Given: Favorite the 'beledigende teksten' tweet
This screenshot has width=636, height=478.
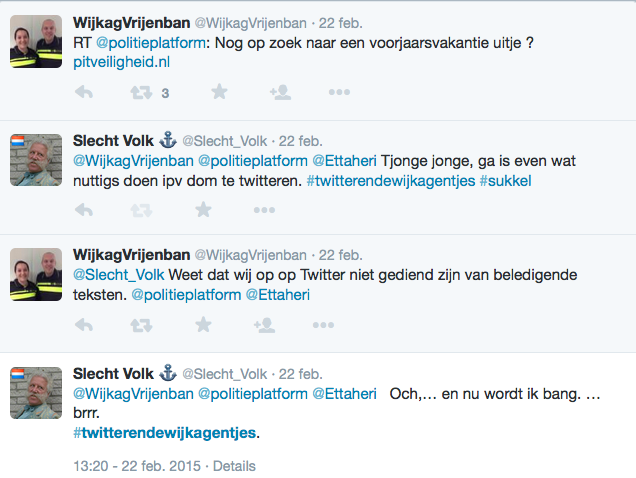Looking at the screenshot, I should [x=204, y=325].
